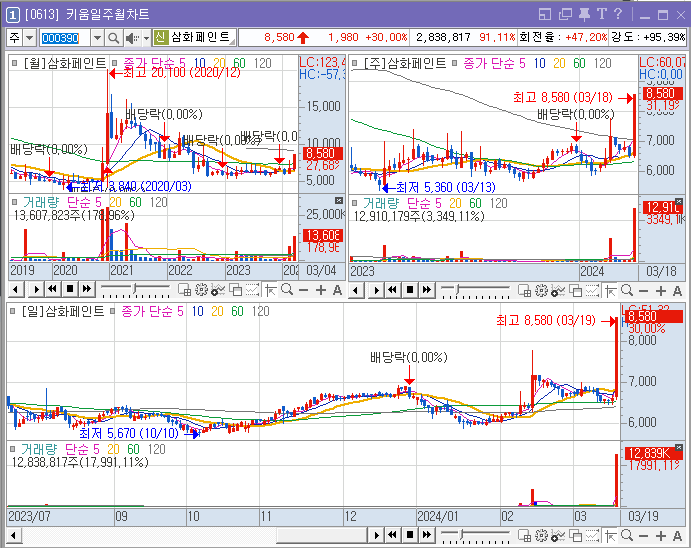This screenshot has height=548, width=691.
Task: Stop monthly chart playback square button
Action: point(70,289)
